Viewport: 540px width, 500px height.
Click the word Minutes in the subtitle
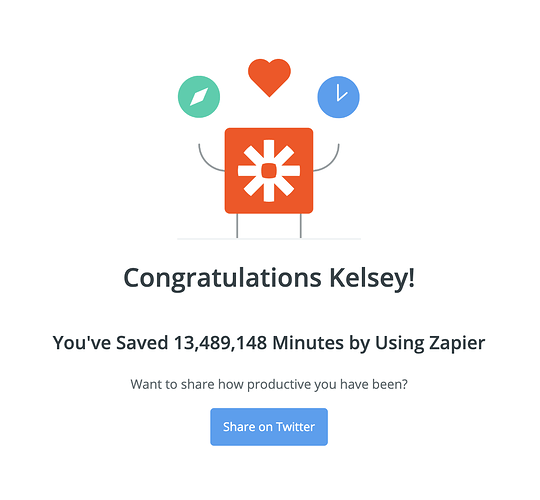tap(308, 343)
